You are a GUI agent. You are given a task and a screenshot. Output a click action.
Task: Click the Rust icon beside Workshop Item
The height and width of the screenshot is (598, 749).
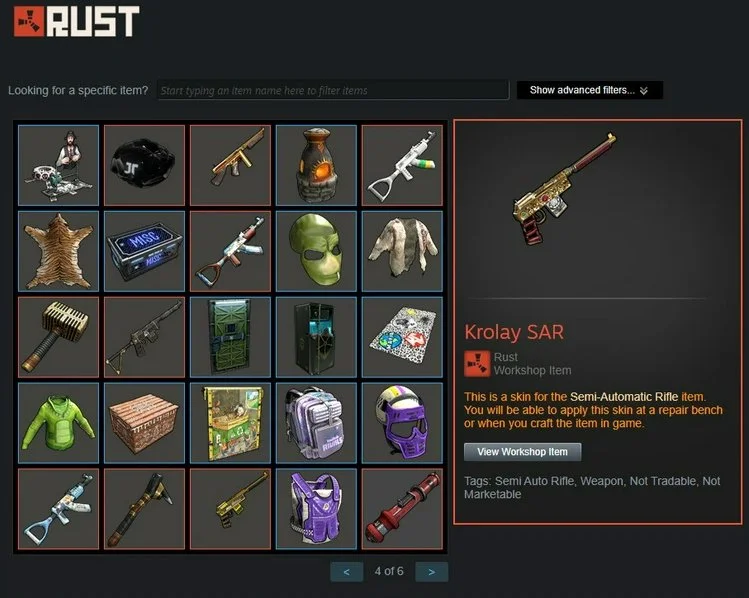(x=477, y=364)
